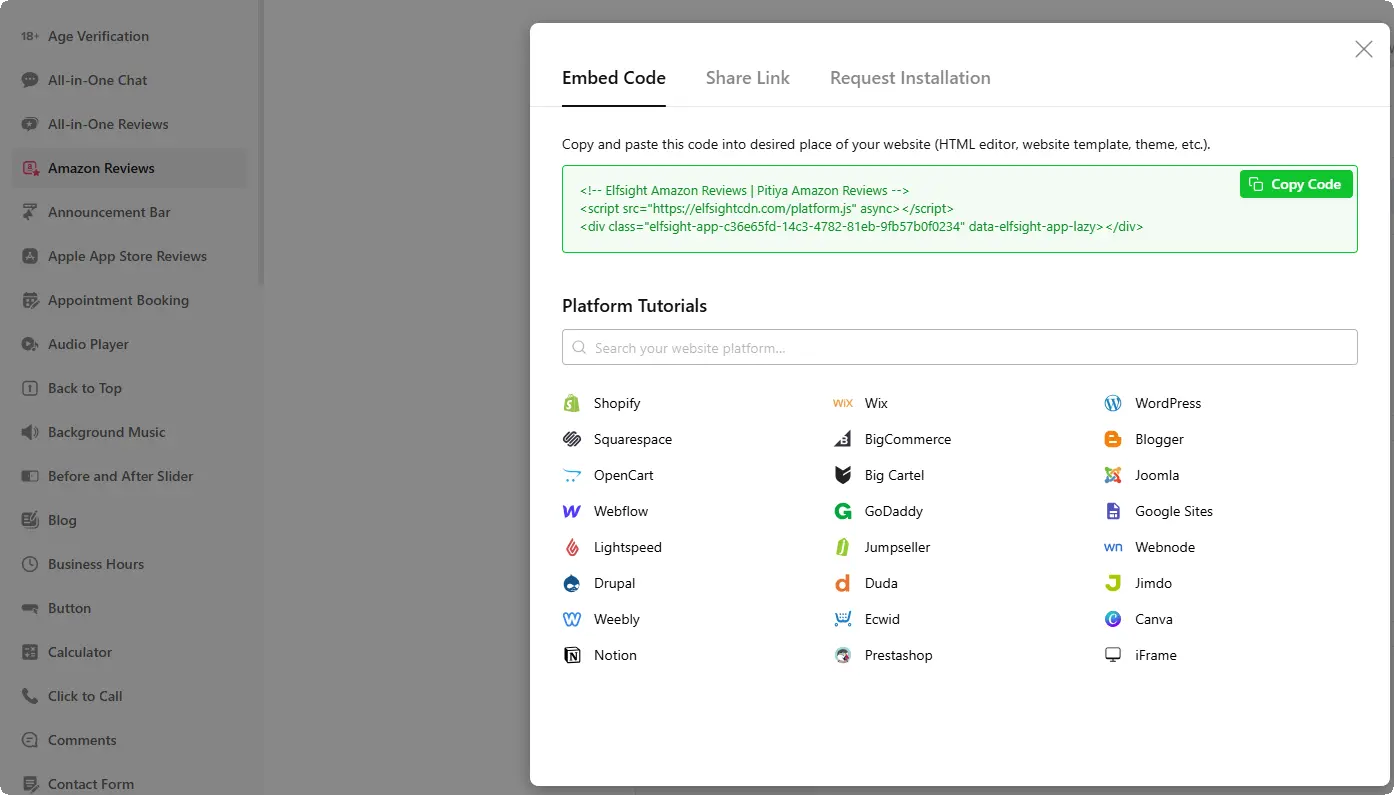Screen dimensions: 1394x795
Task: Click the Back to Top sidebar icon
Action: pyautogui.click(x=30, y=388)
